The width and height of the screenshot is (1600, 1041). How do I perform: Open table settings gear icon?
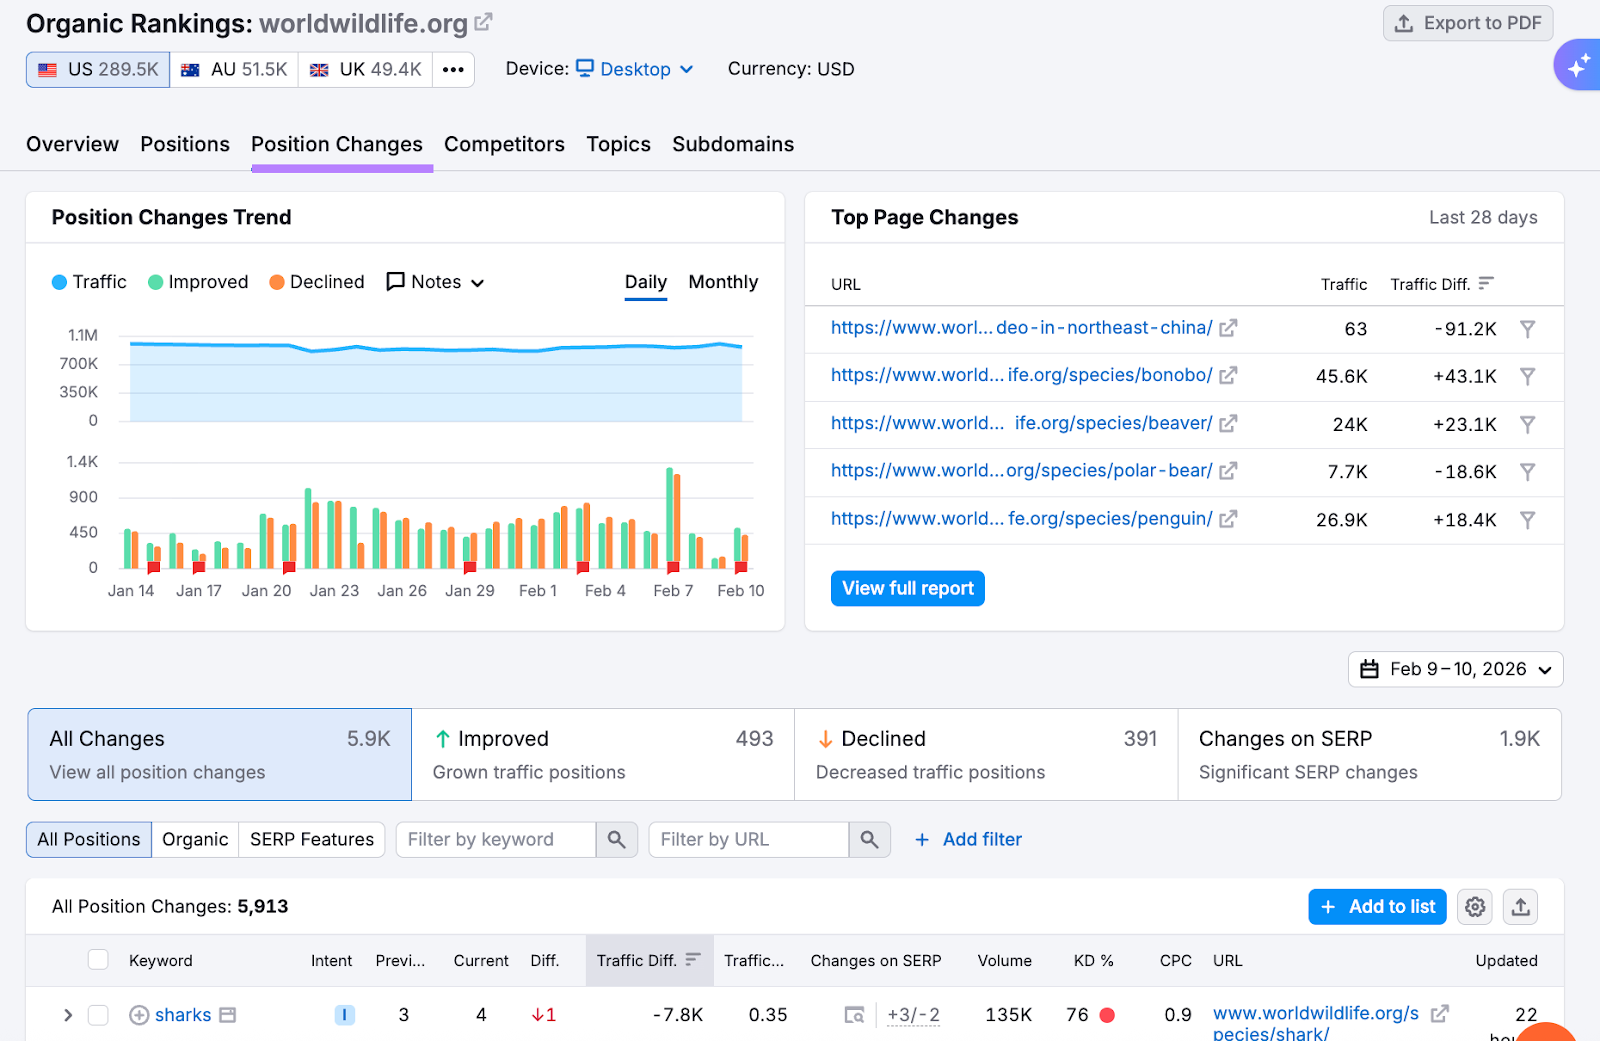(1474, 907)
